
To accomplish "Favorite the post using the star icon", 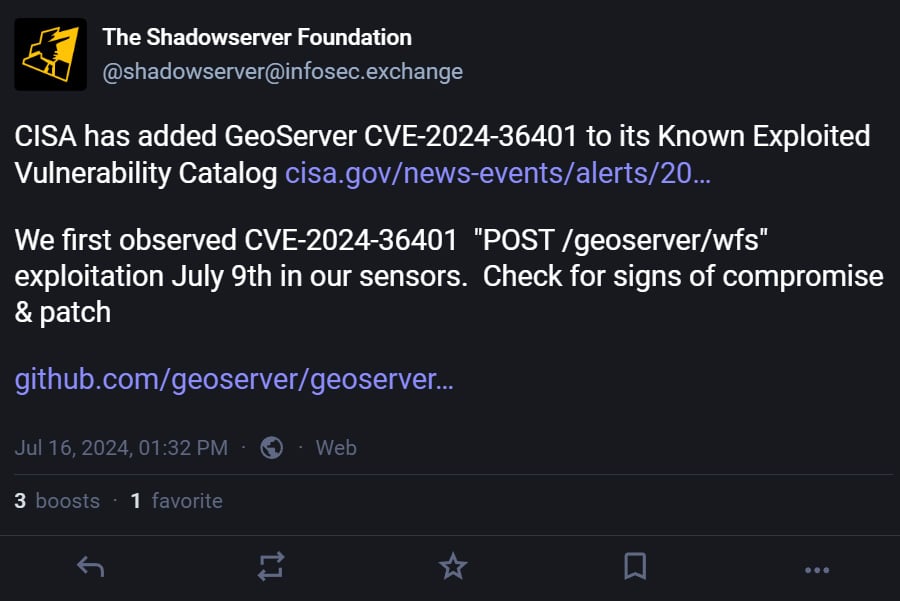I will tap(453, 567).
